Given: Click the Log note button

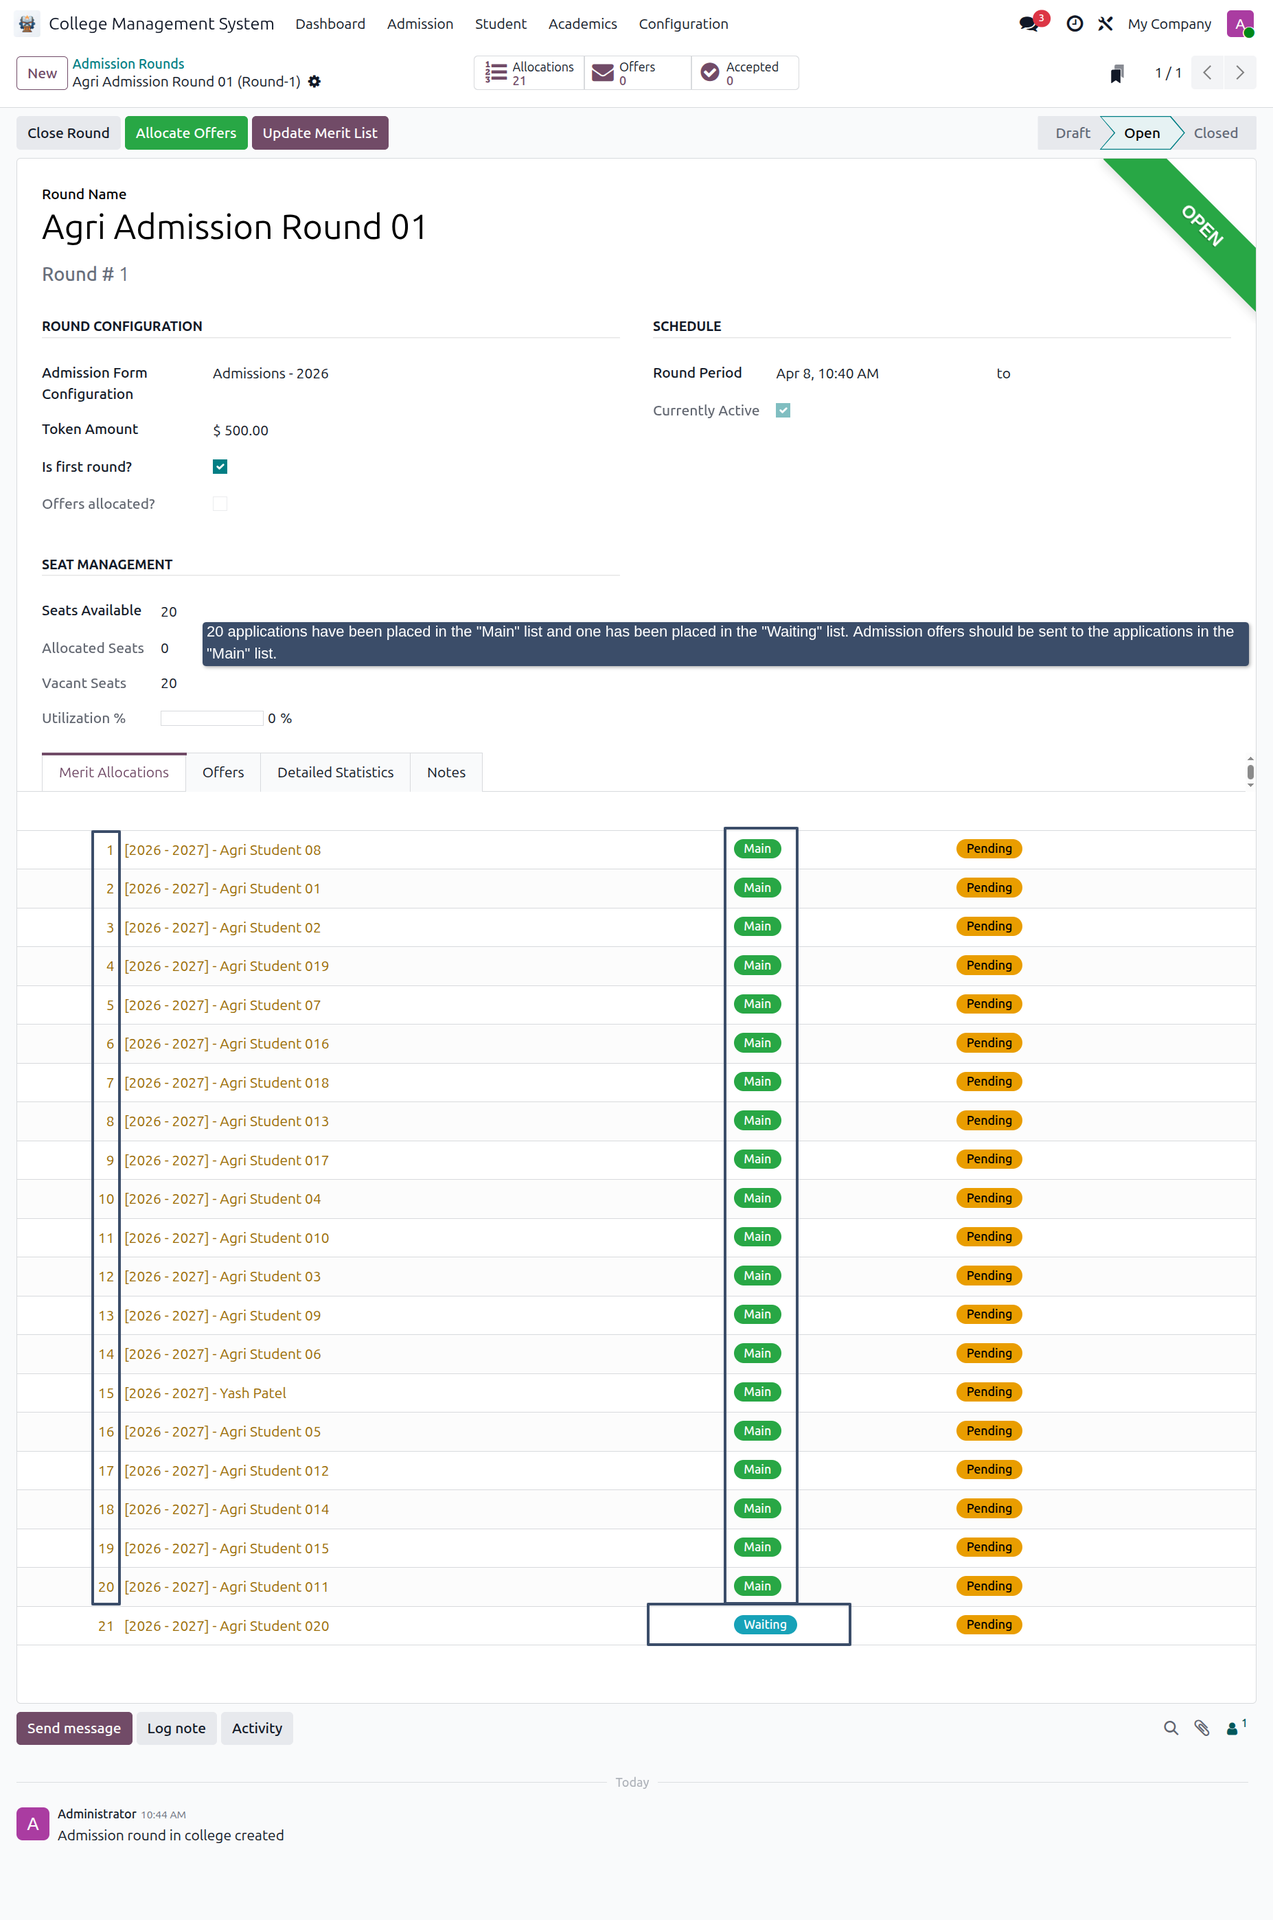Looking at the screenshot, I should point(176,1728).
